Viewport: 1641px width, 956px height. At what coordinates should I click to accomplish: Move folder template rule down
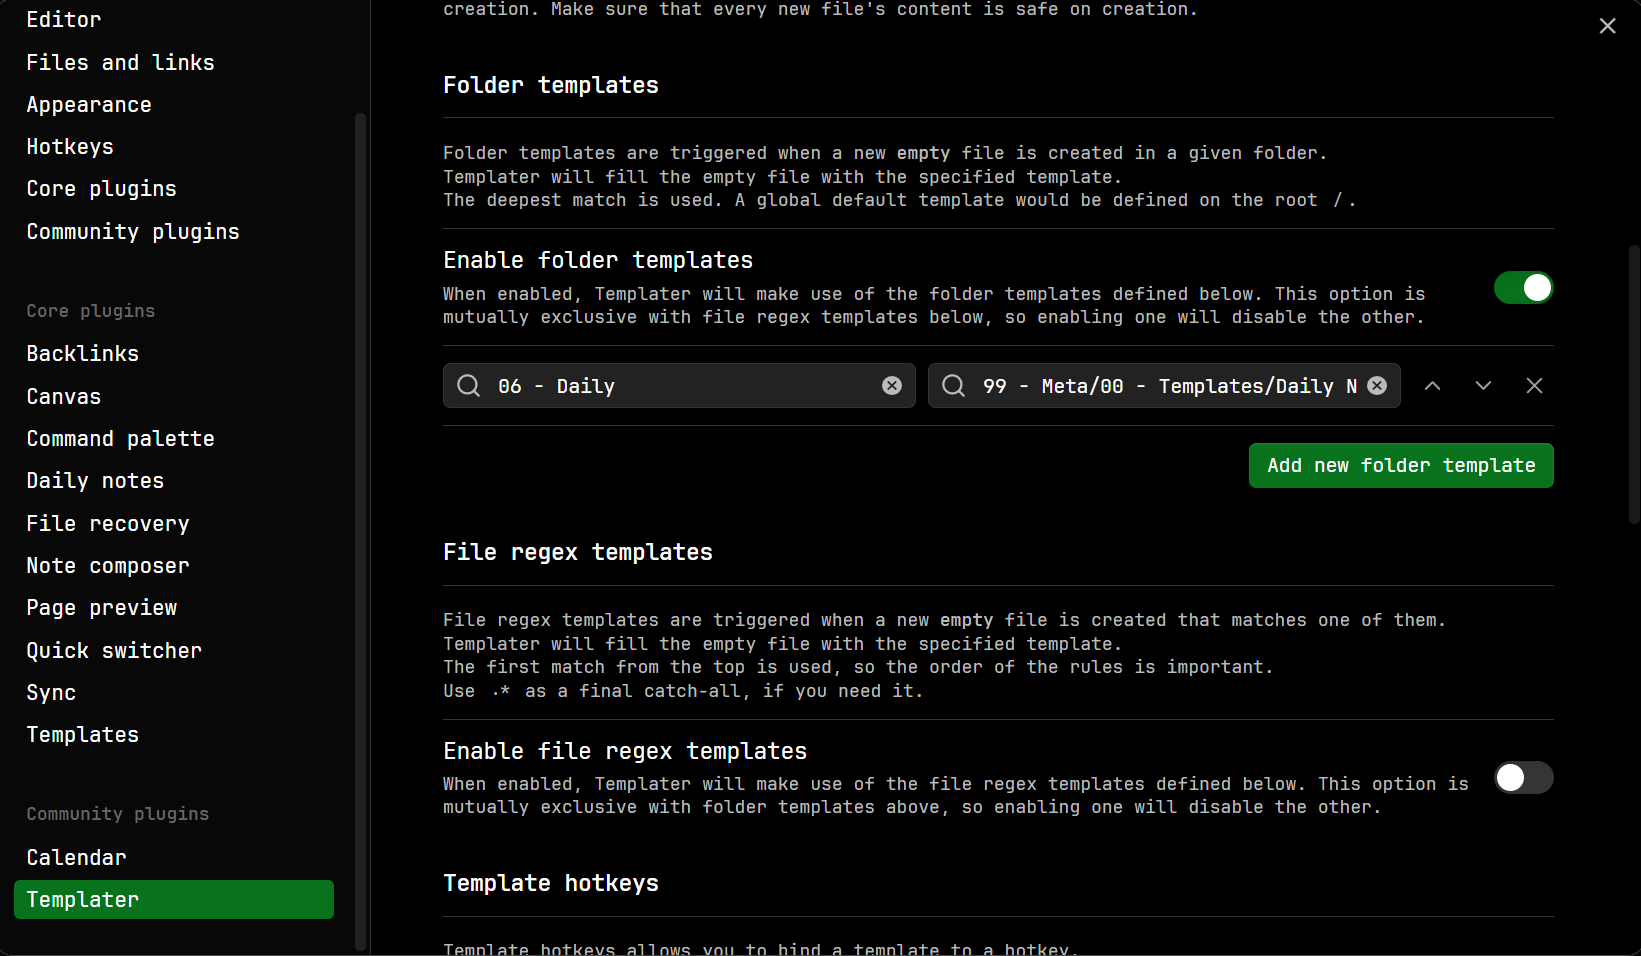point(1483,386)
